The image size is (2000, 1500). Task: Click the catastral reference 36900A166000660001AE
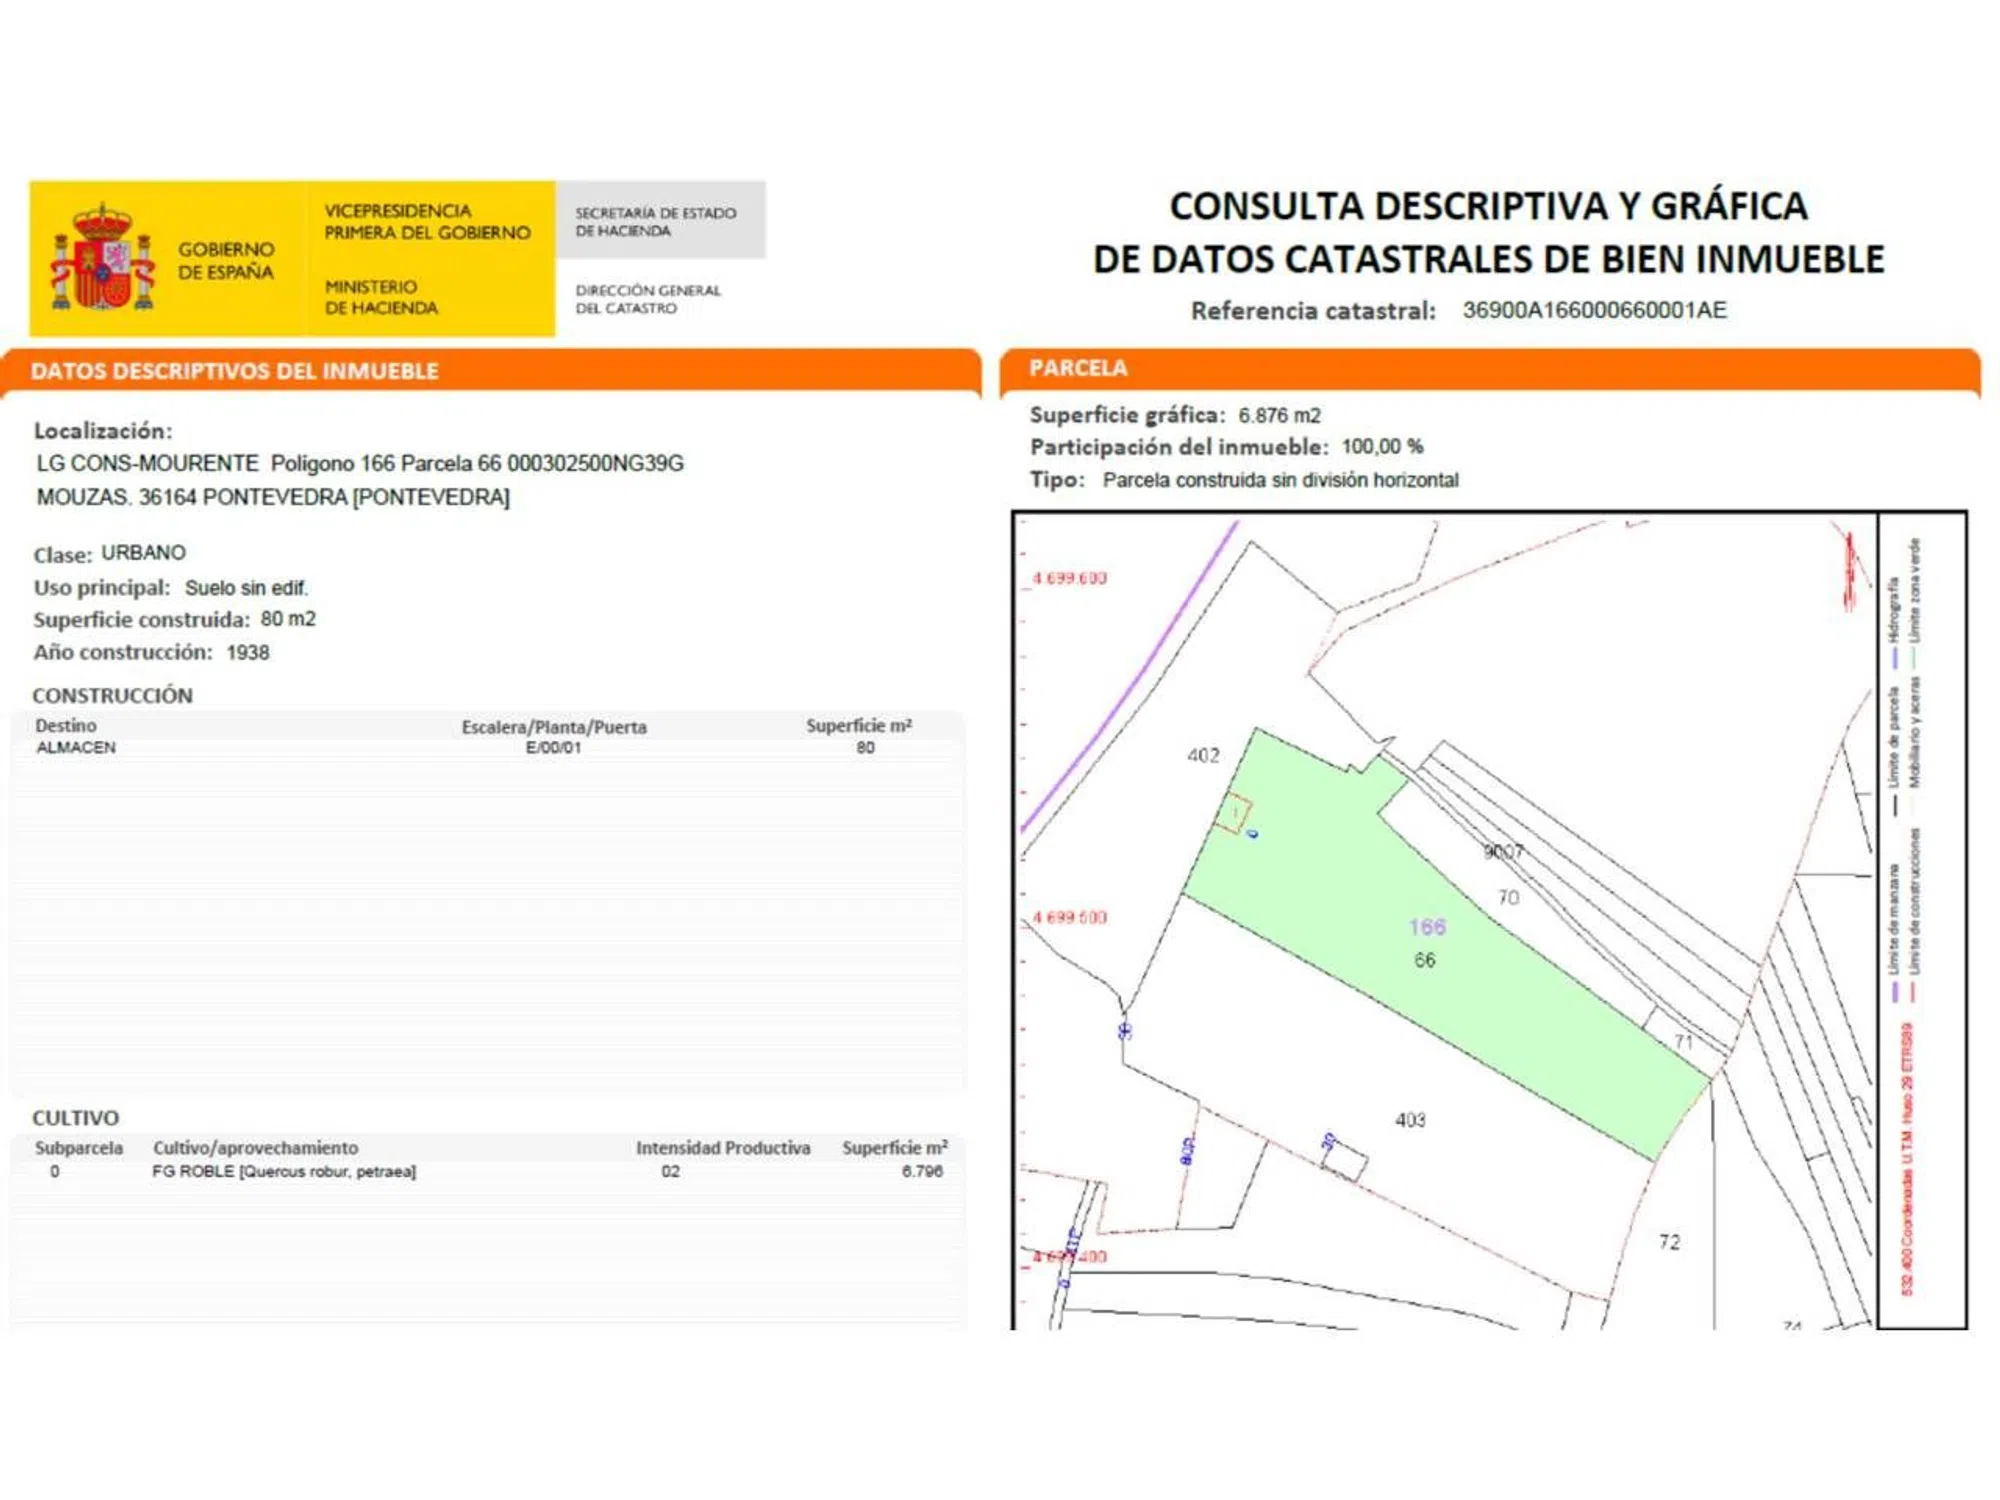[1594, 310]
